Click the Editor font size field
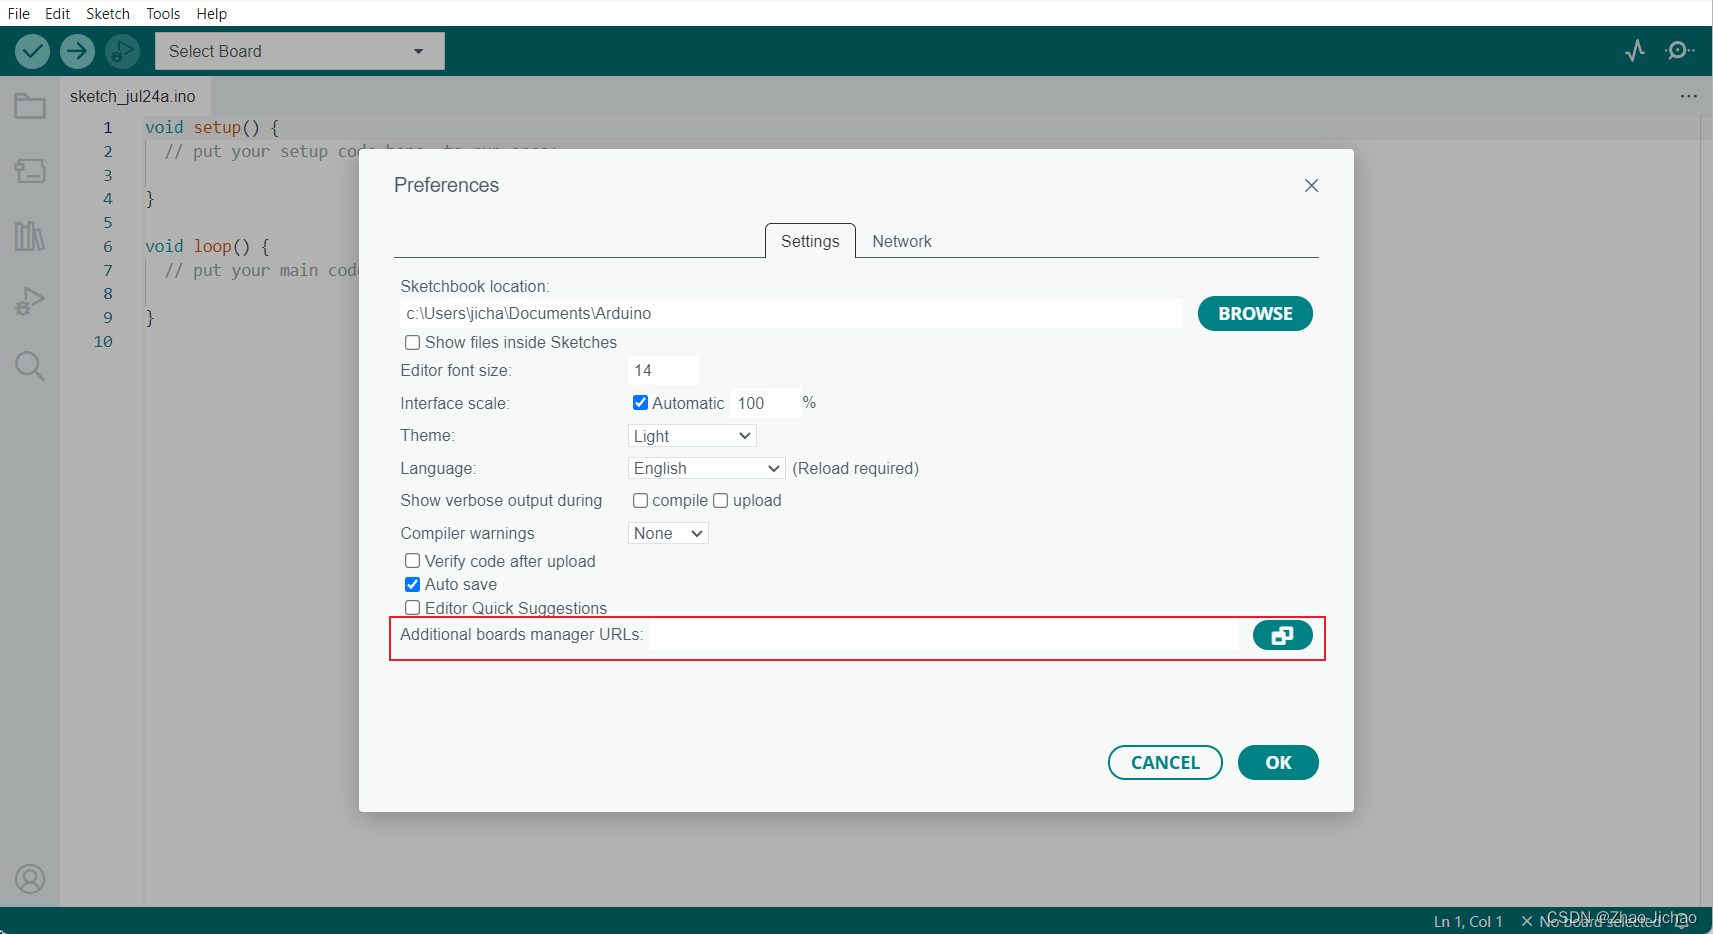Screen dimensions: 1713x934 tap(663, 371)
